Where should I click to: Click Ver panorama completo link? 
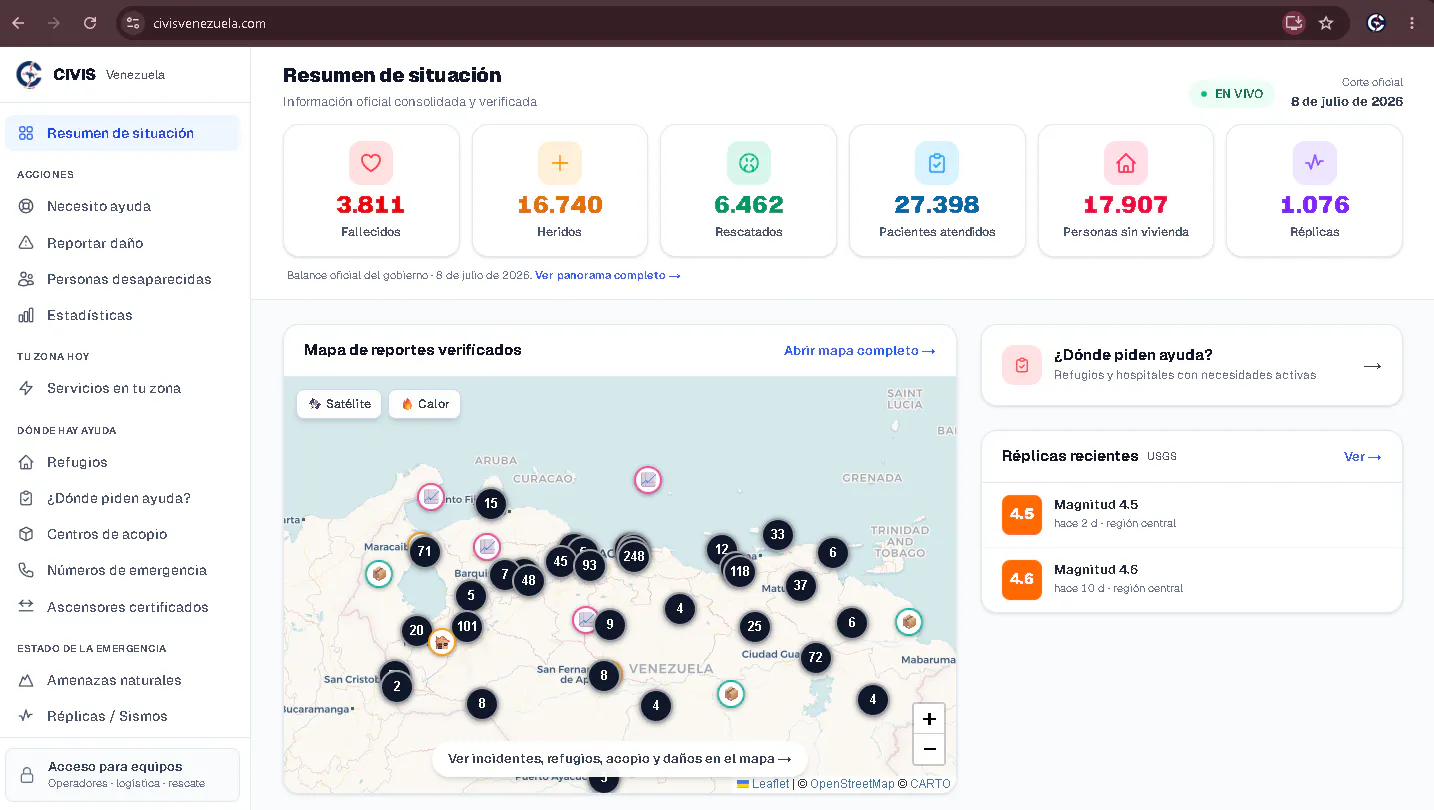(608, 275)
